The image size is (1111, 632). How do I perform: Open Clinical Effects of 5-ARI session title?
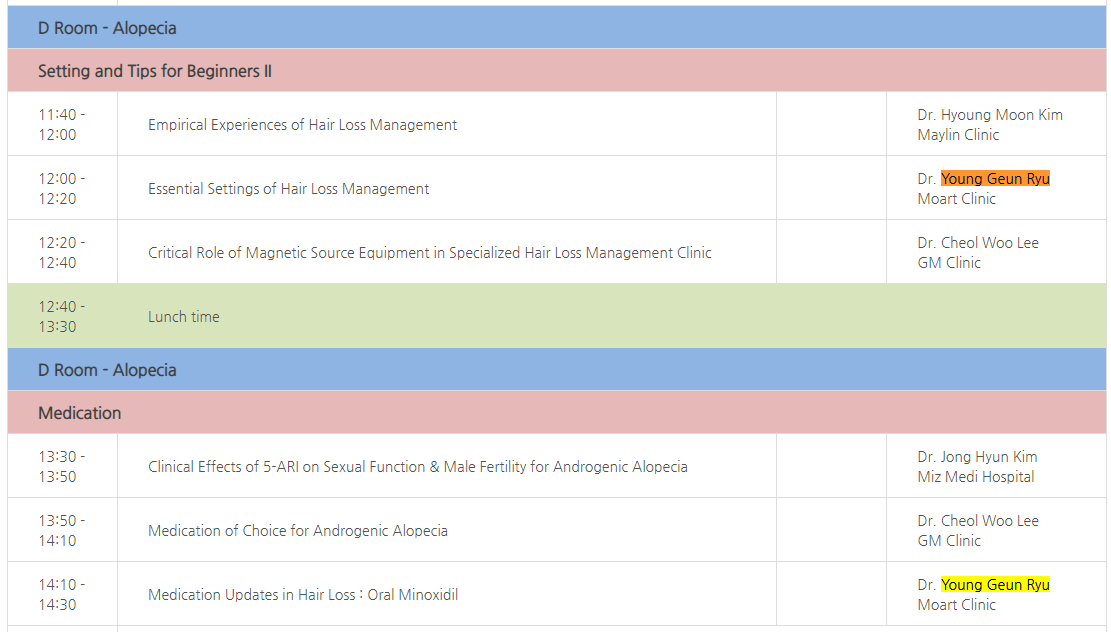click(417, 467)
